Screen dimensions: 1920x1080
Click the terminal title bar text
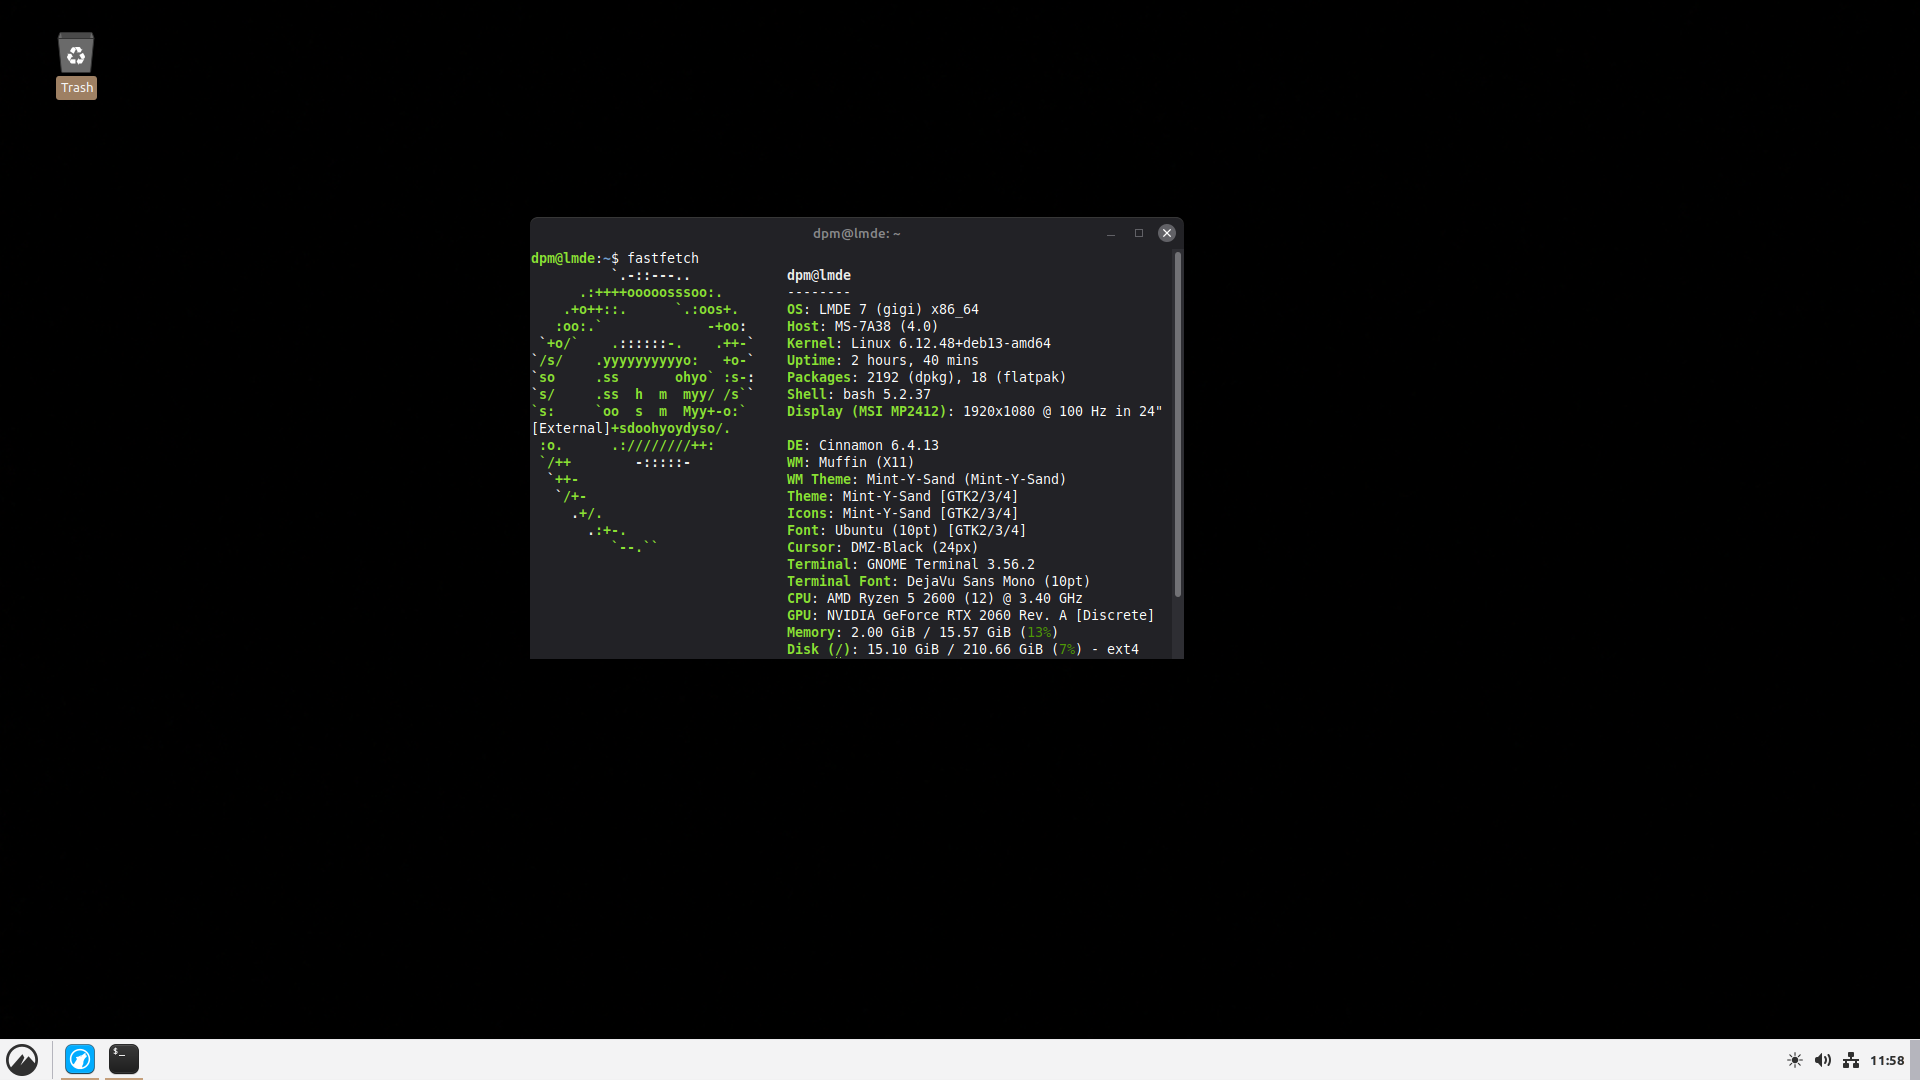click(856, 233)
